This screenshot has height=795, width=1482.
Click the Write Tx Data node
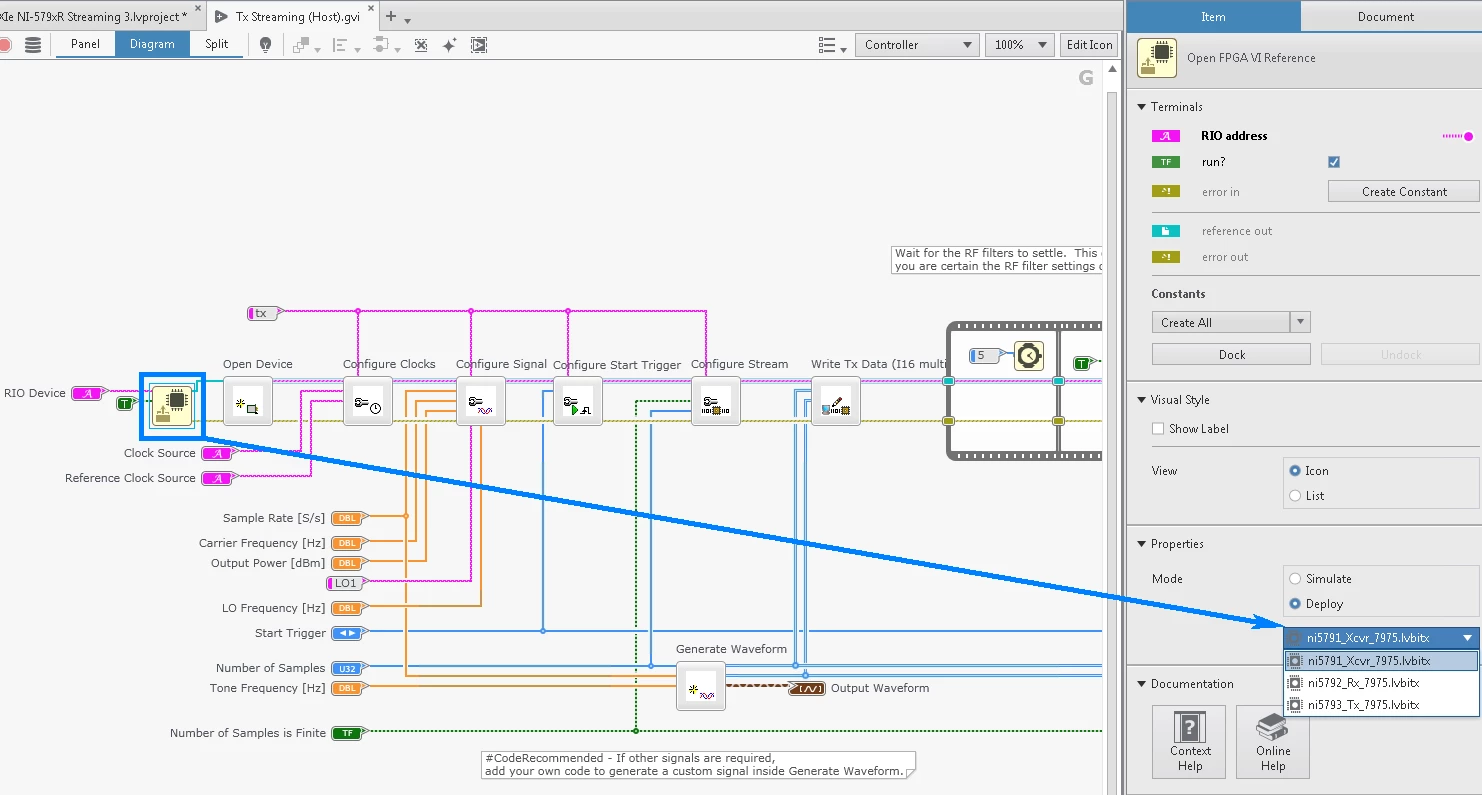coord(836,401)
